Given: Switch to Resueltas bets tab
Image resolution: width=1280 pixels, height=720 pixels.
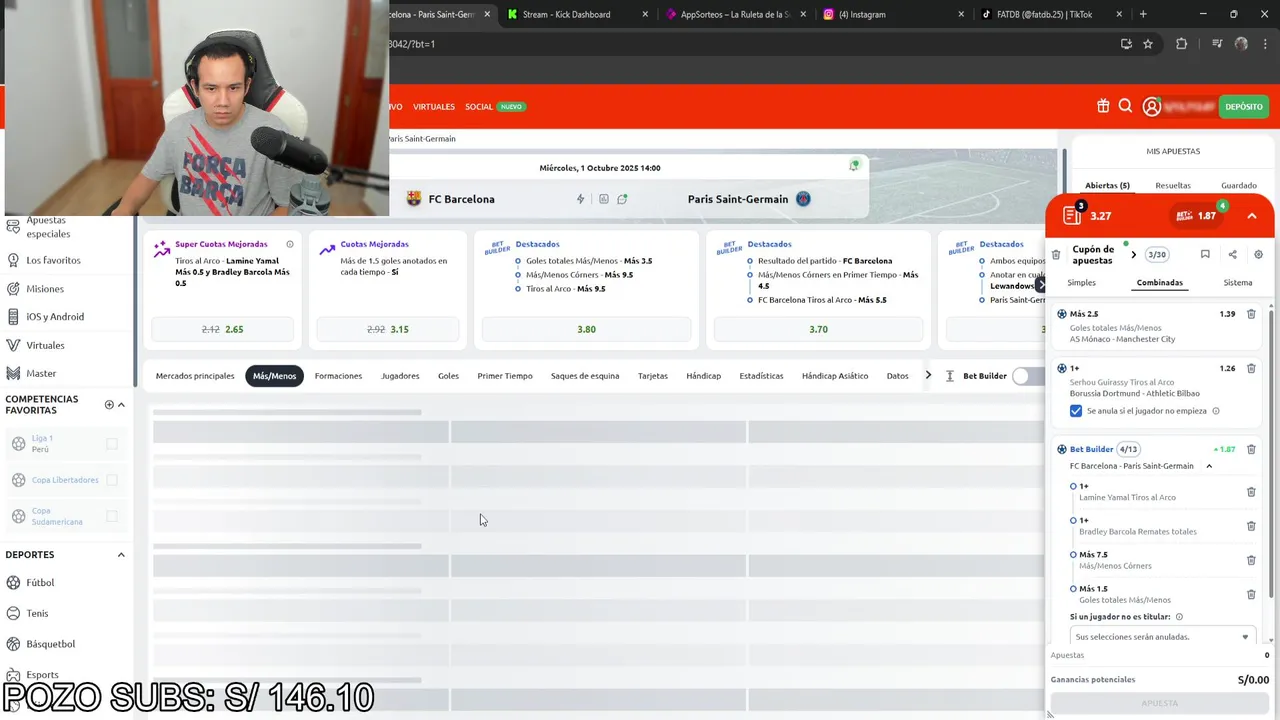Looking at the screenshot, I should click(x=1173, y=185).
